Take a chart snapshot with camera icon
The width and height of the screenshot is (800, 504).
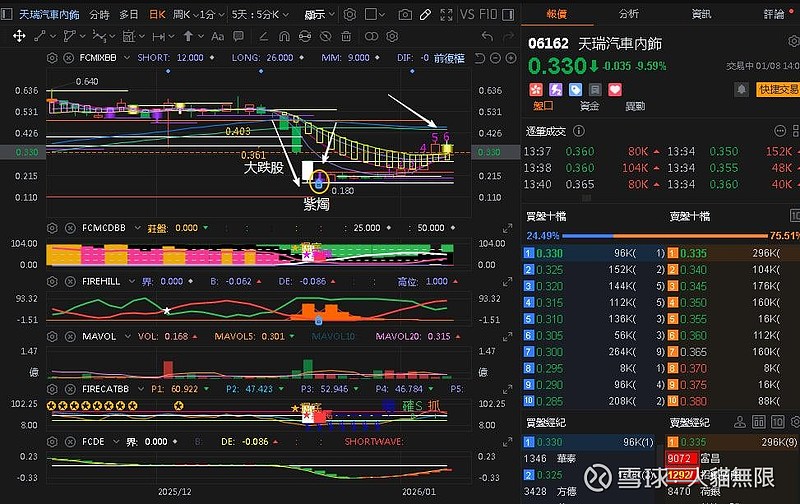pyautogui.click(x=405, y=15)
